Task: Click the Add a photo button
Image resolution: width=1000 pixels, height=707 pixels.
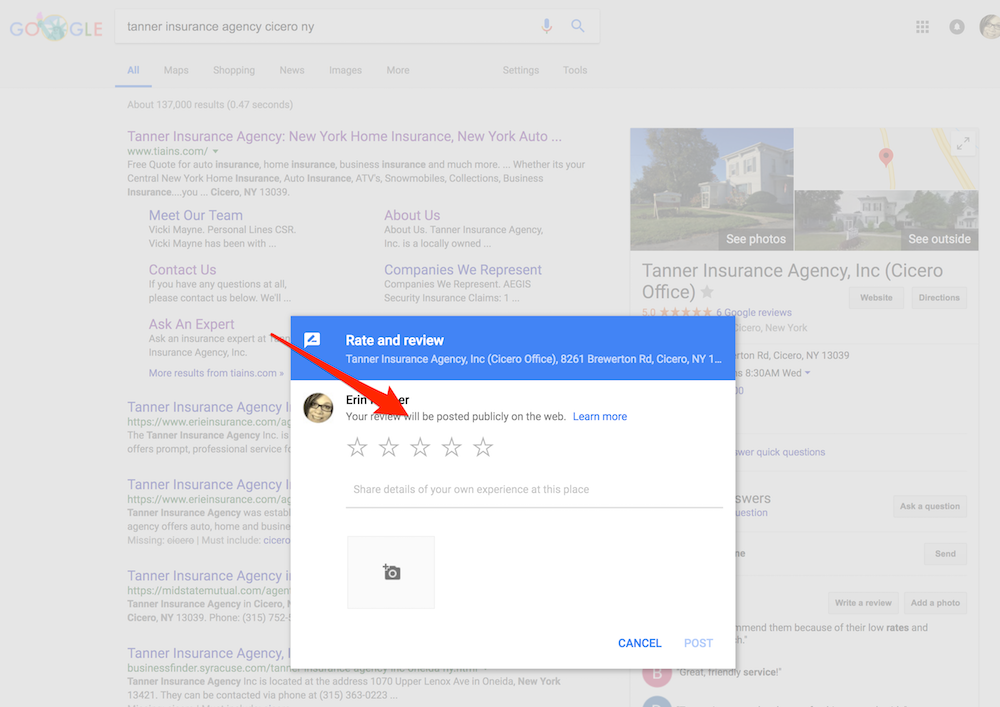Action: point(935,603)
